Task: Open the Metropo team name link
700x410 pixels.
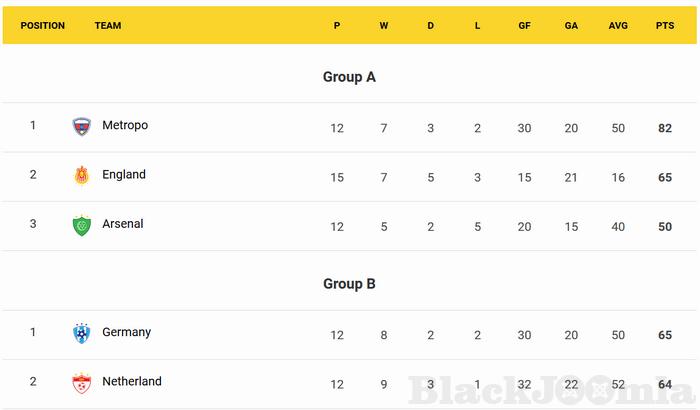Action: tap(125, 125)
